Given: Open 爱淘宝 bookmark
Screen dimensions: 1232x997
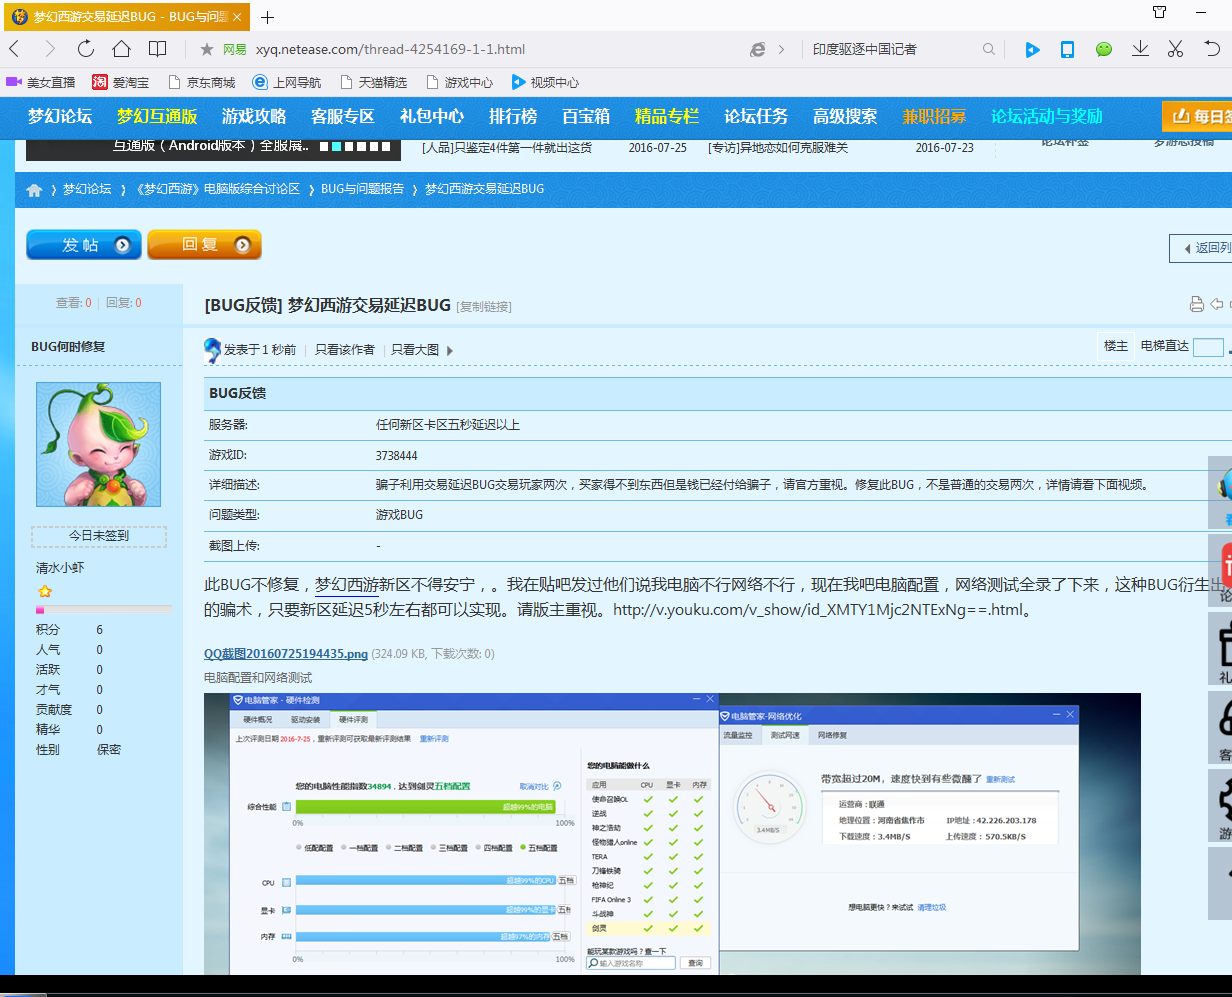Looking at the screenshot, I should pos(121,82).
